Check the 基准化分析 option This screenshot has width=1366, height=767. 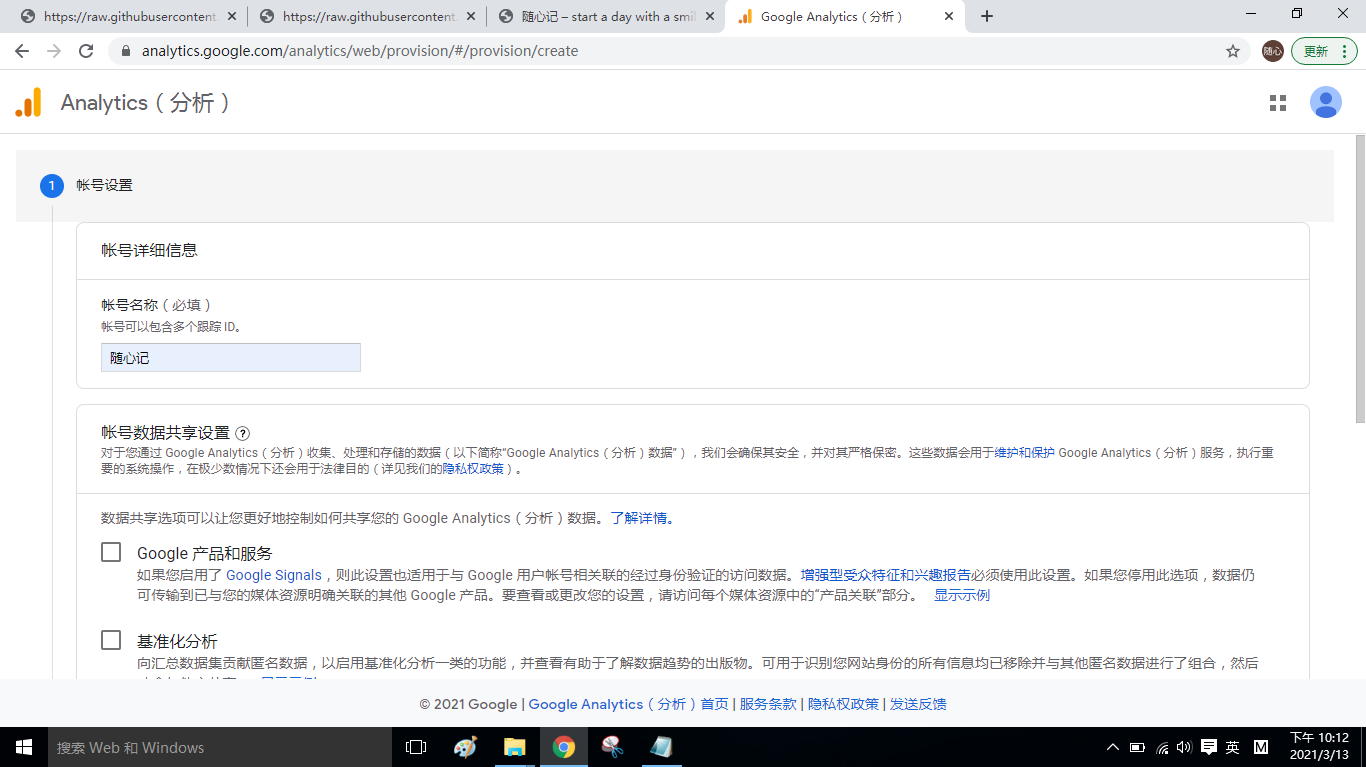[110, 640]
